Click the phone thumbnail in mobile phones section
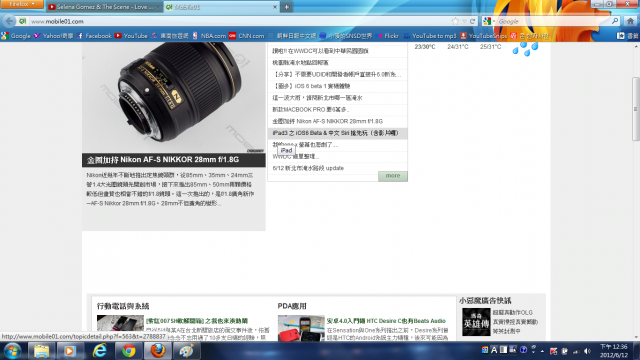Image resolution: width=640 pixels, height=360 pixels. click(120, 323)
